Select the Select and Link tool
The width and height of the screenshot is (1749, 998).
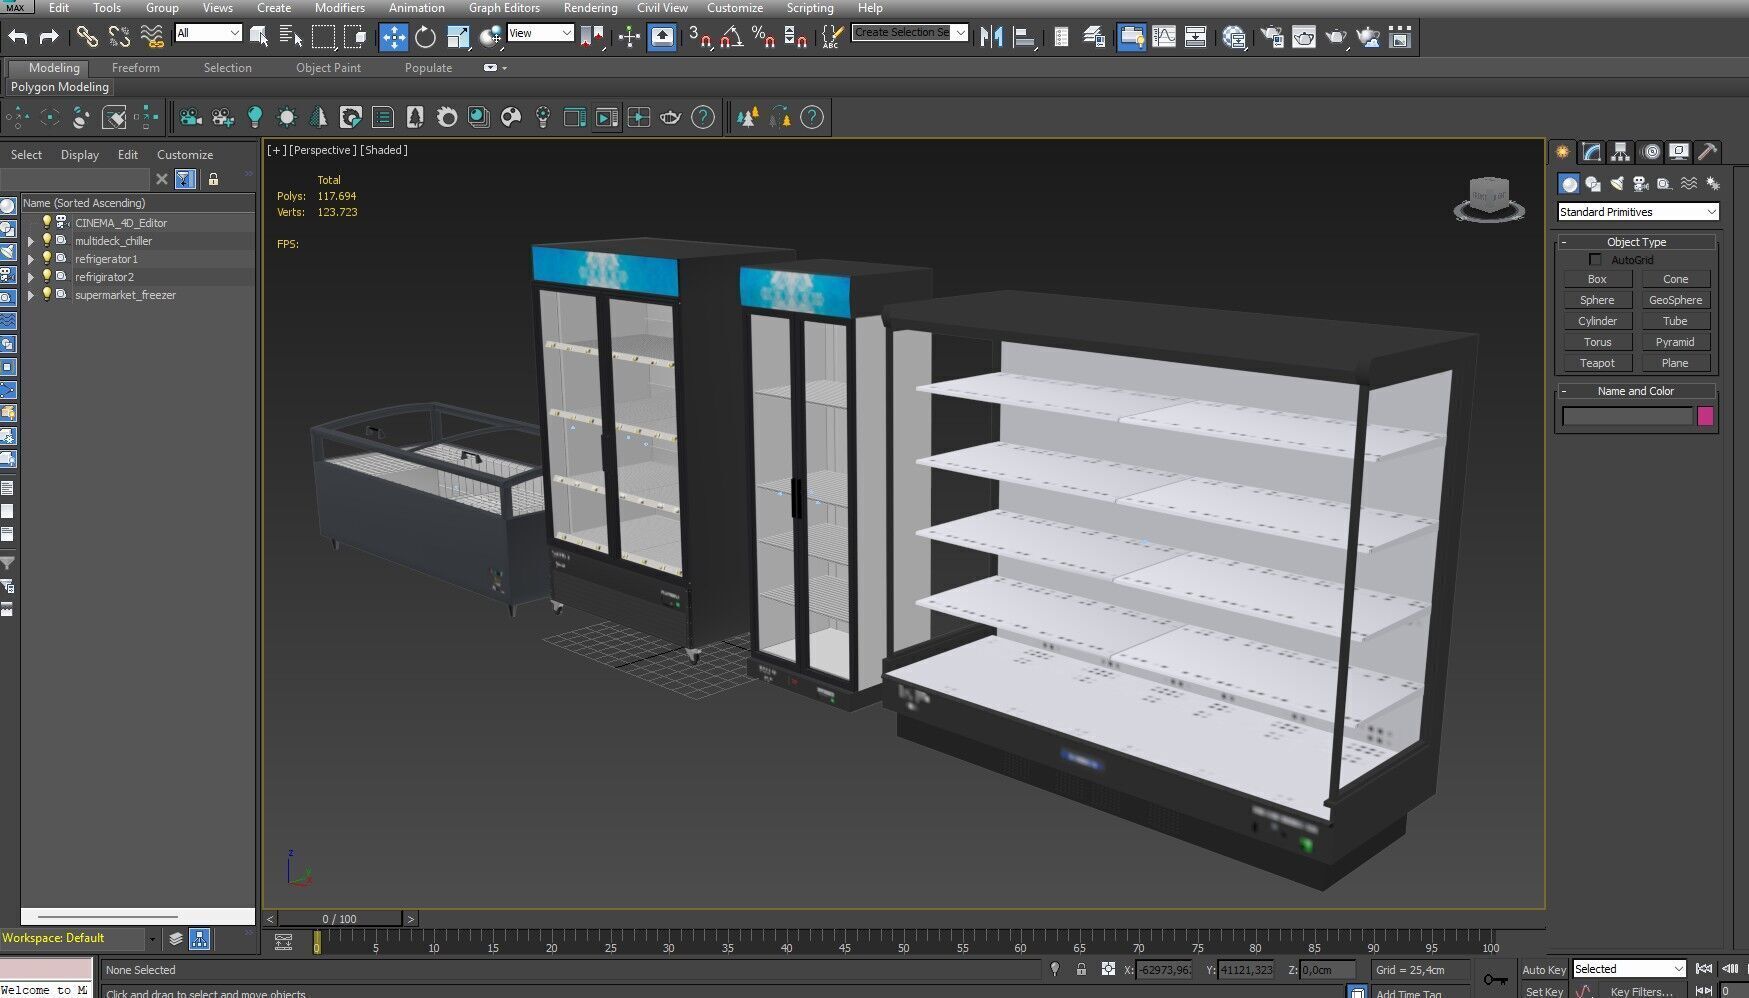87,37
